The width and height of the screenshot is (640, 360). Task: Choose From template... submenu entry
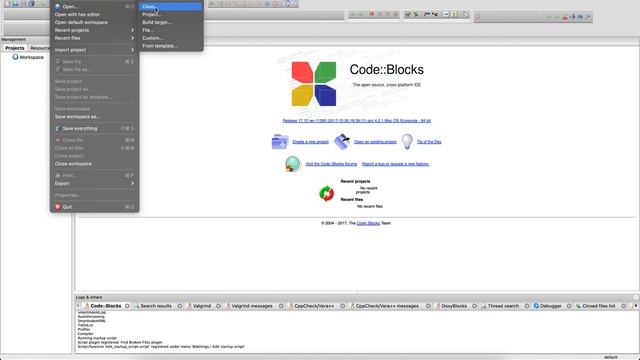[171, 46]
